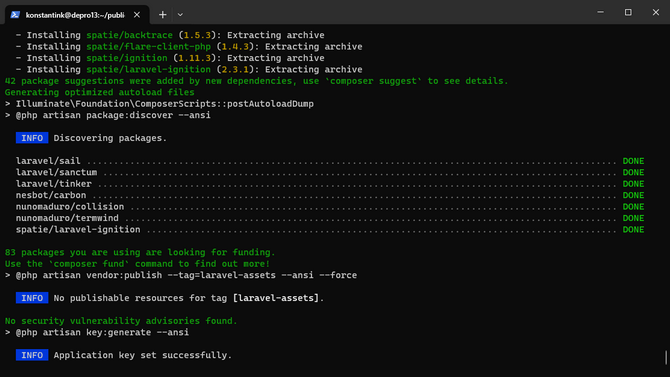670x377 pixels.
Task: Select the konstantink@depro13 tab title
Action: pos(75,15)
